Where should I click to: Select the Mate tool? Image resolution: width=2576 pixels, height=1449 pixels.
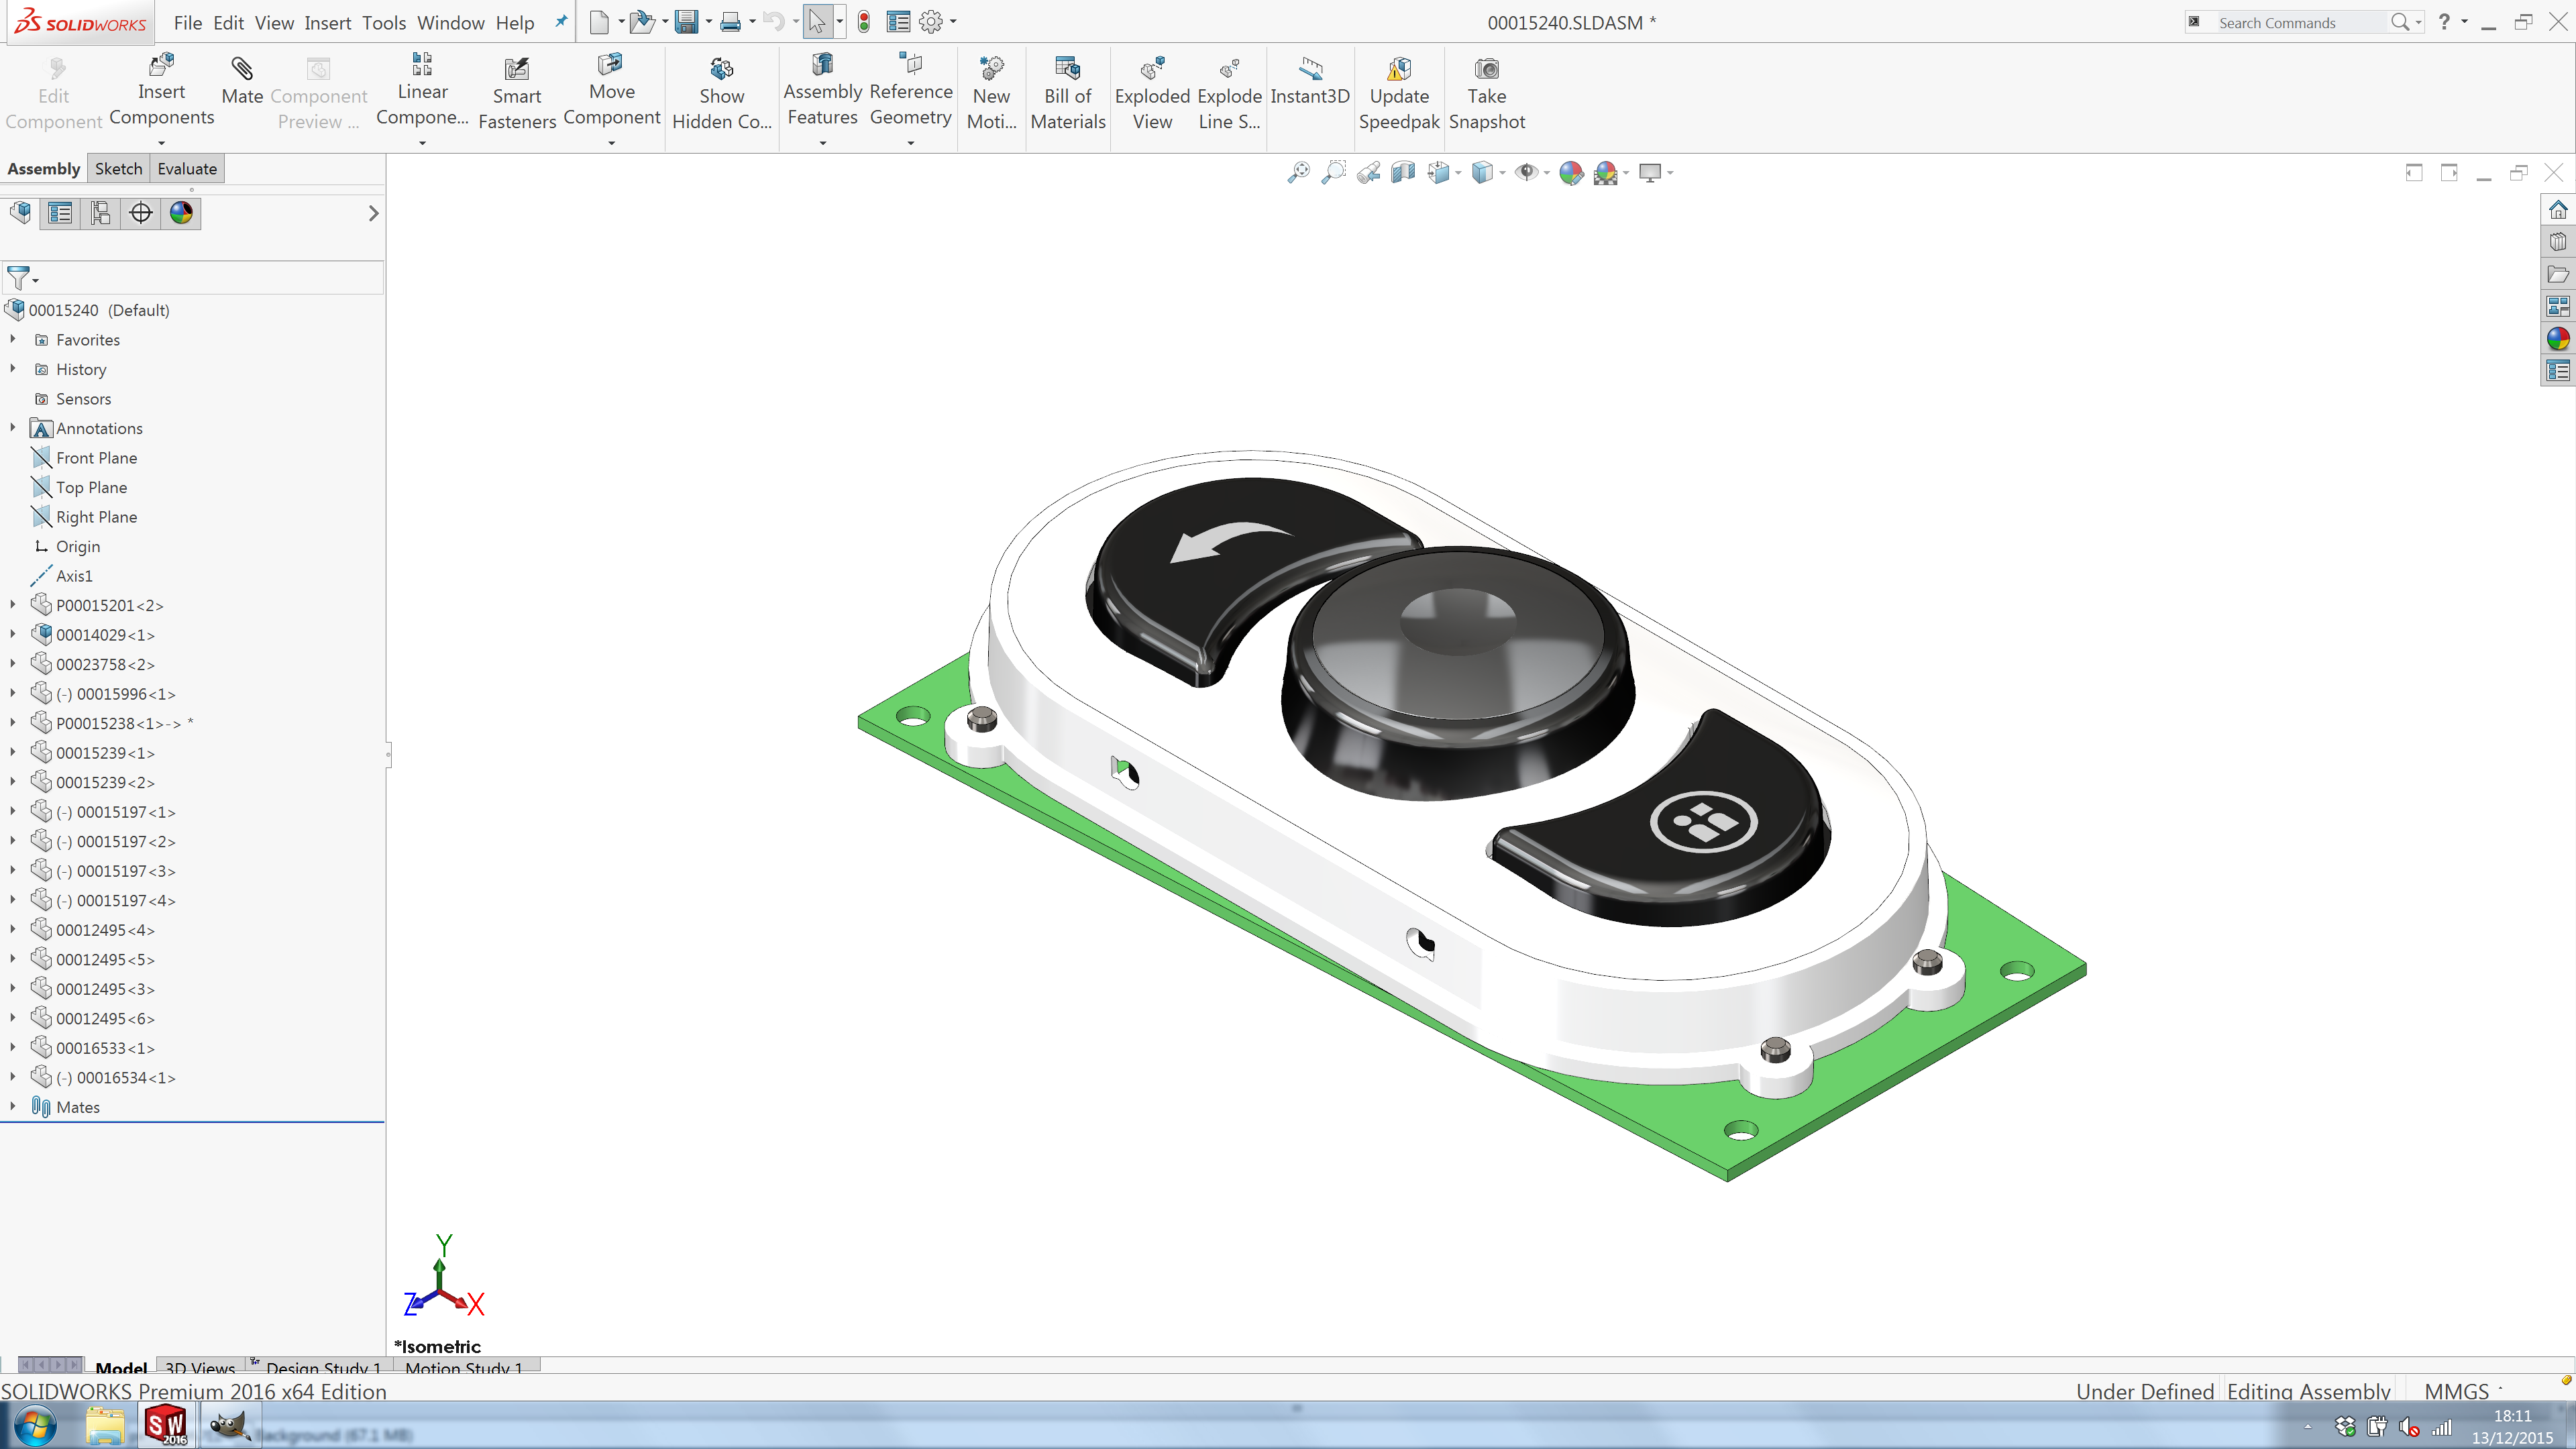(x=242, y=90)
